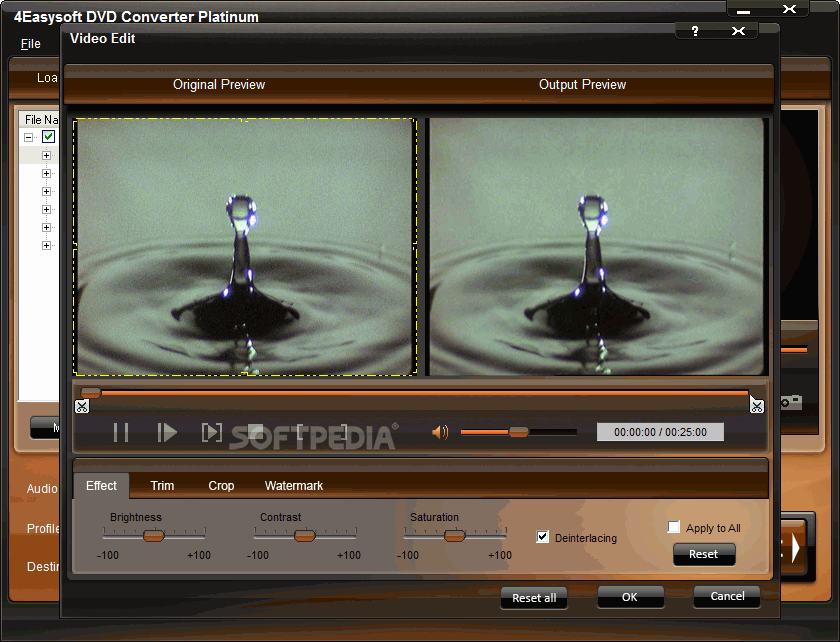Click the Reset button in Effect panel
840x642 pixels.
coord(704,554)
